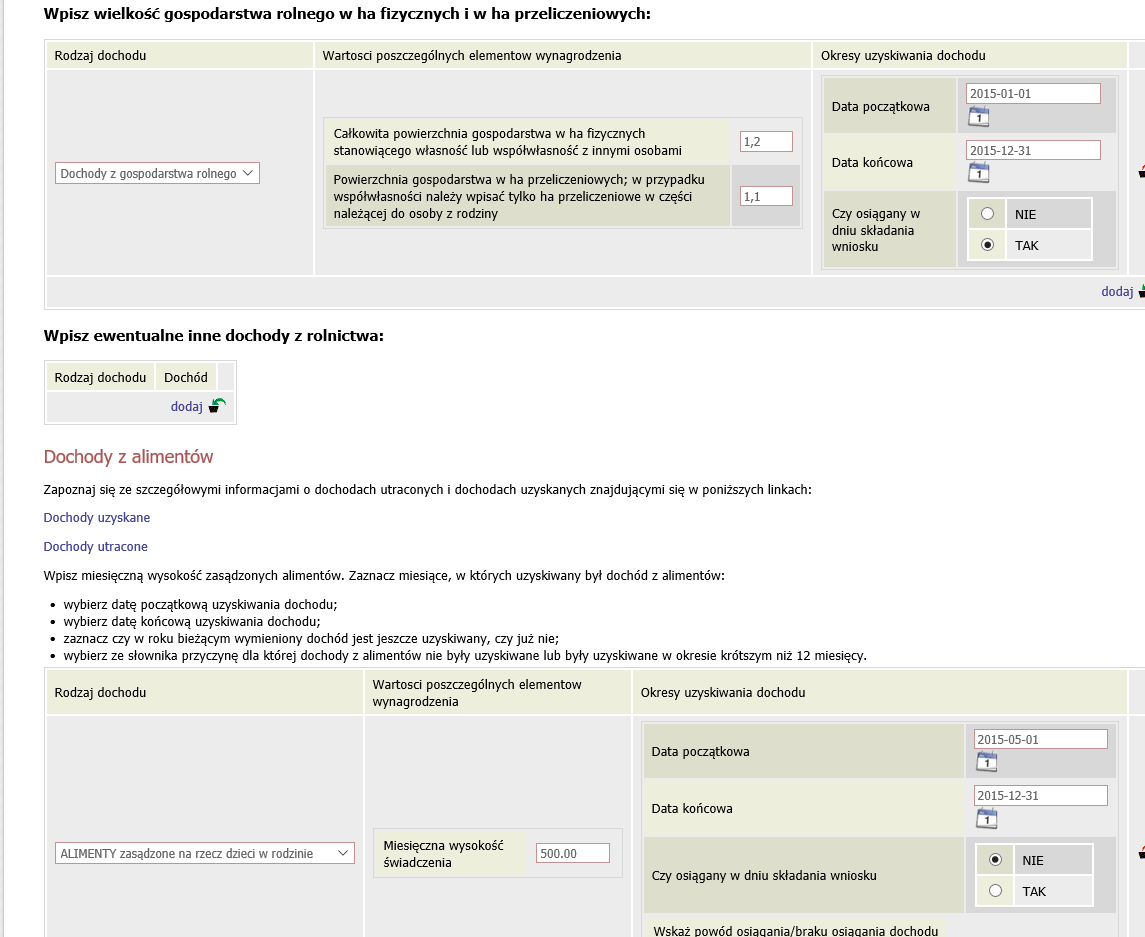Open the 'Dochody z gospodarstwa rolnego' dropdown
1145x937 pixels.
(x=157, y=173)
